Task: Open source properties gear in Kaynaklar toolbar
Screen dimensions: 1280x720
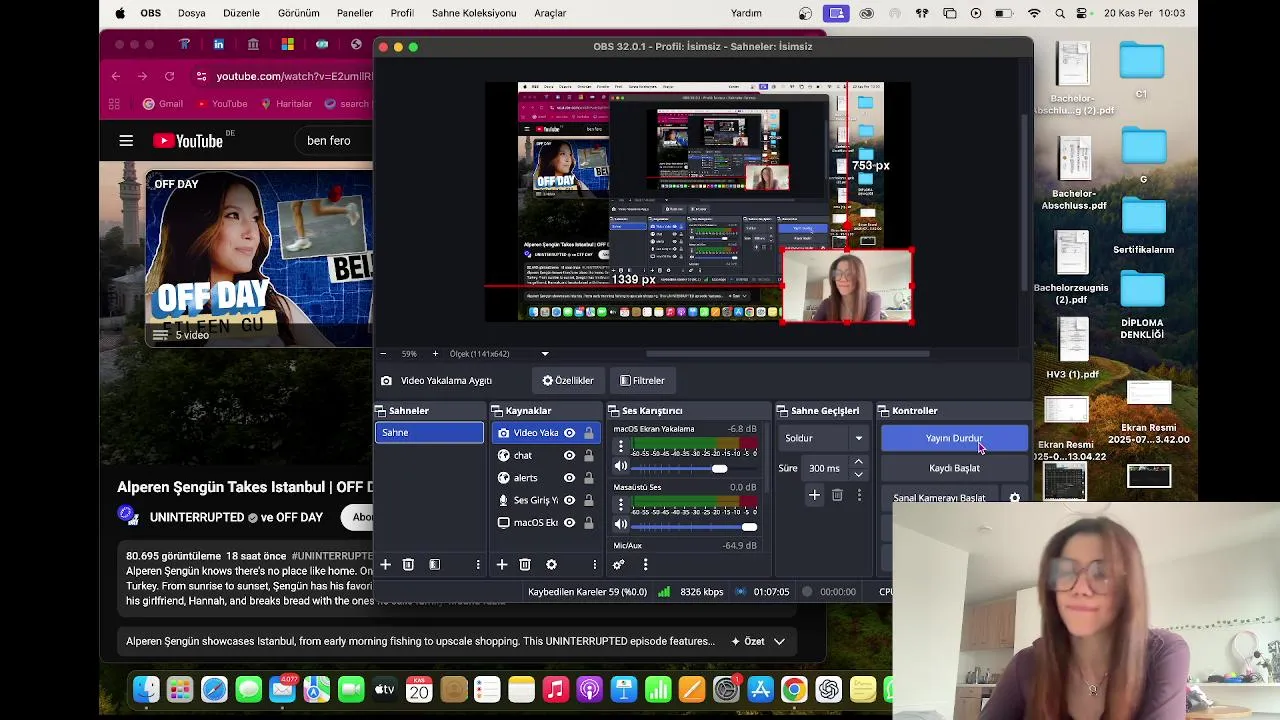Action: click(x=551, y=565)
